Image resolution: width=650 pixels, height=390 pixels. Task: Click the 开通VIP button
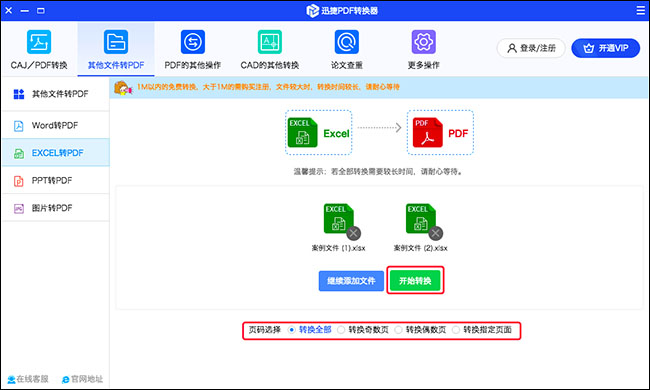click(606, 48)
